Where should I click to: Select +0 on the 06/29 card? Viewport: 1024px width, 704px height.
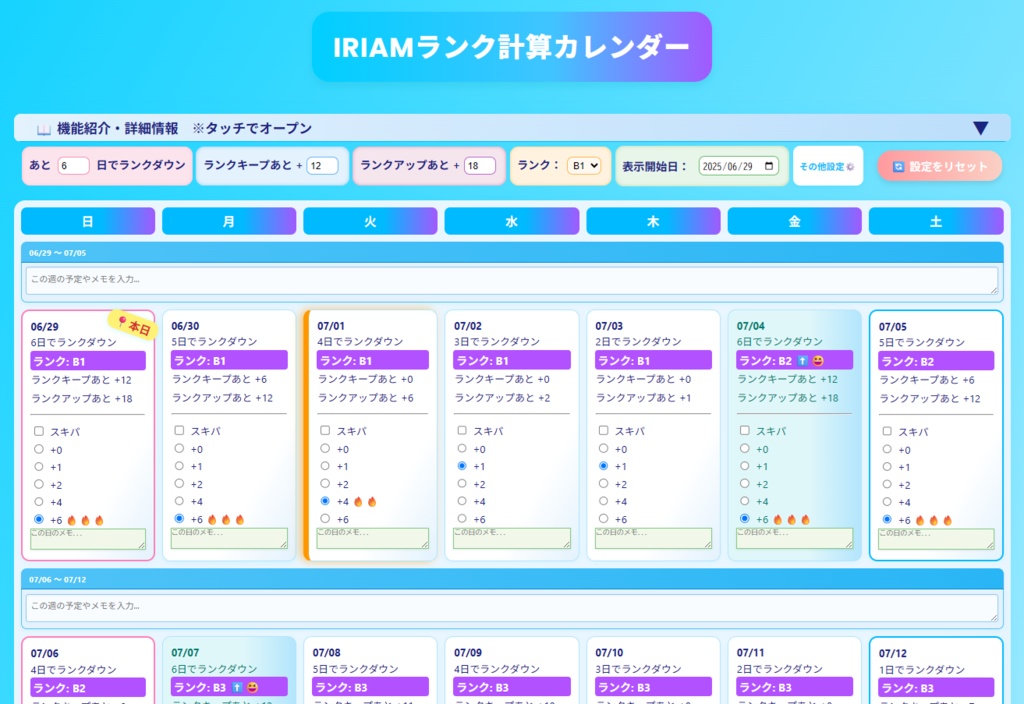click(39, 449)
